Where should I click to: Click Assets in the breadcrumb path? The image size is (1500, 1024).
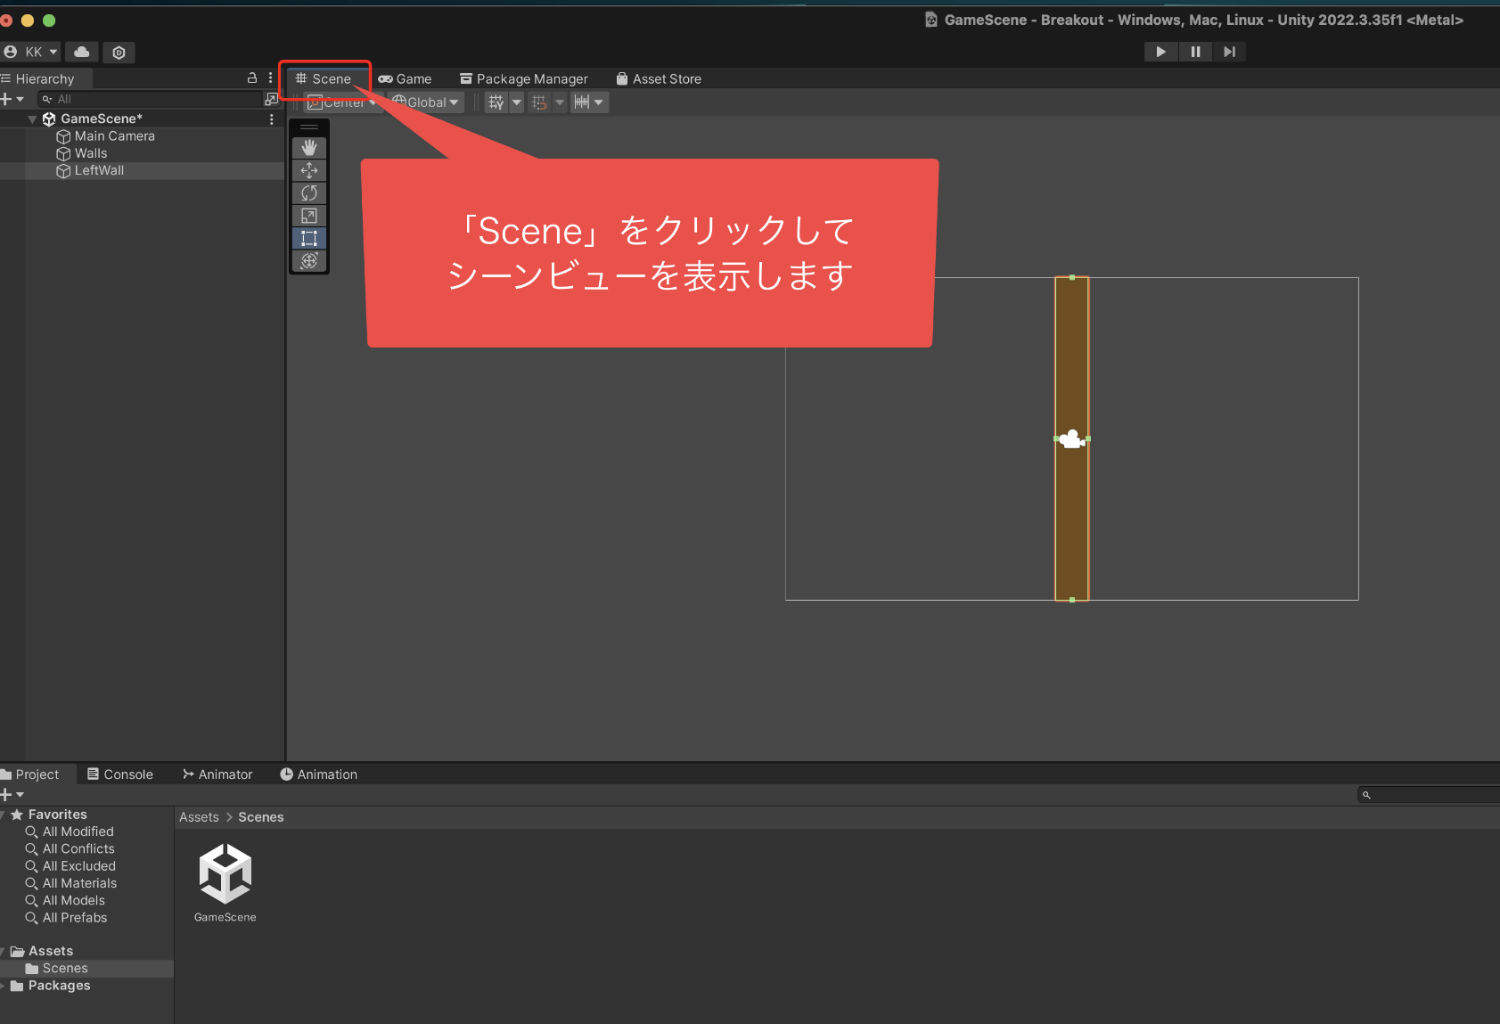click(x=199, y=817)
